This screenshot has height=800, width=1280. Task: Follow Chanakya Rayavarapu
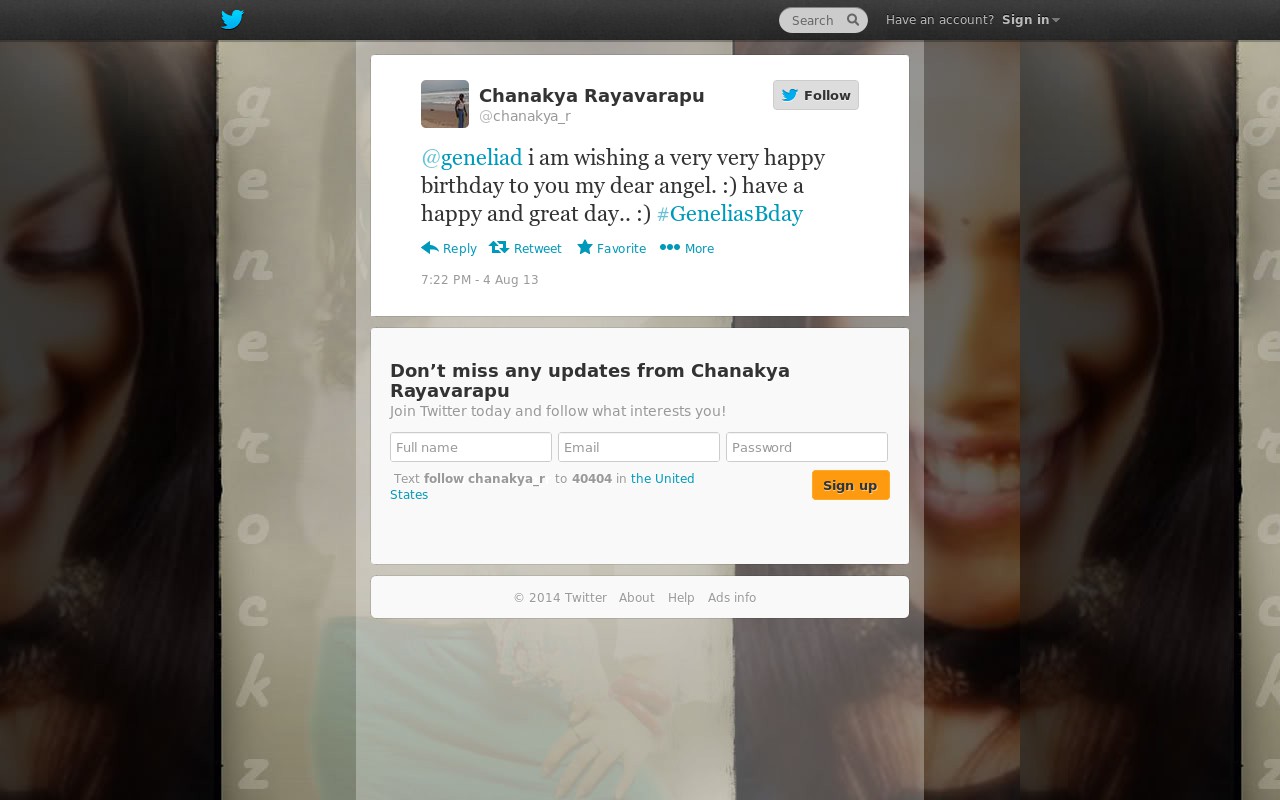click(816, 95)
